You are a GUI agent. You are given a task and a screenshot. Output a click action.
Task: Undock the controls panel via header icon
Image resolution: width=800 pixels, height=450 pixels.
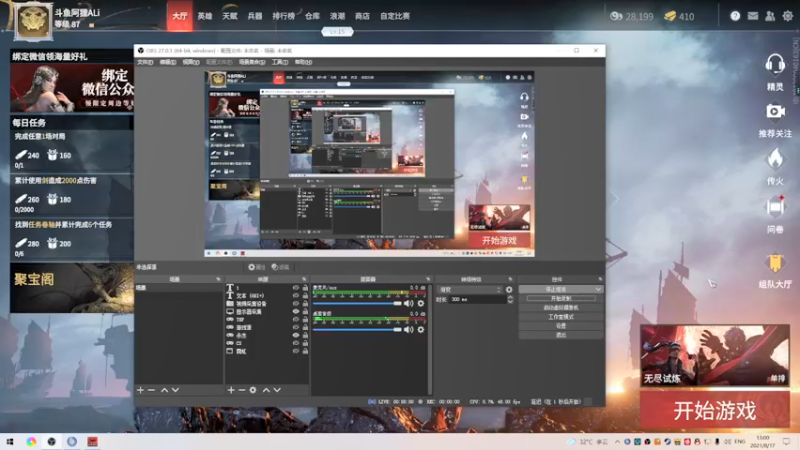pos(600,279)
